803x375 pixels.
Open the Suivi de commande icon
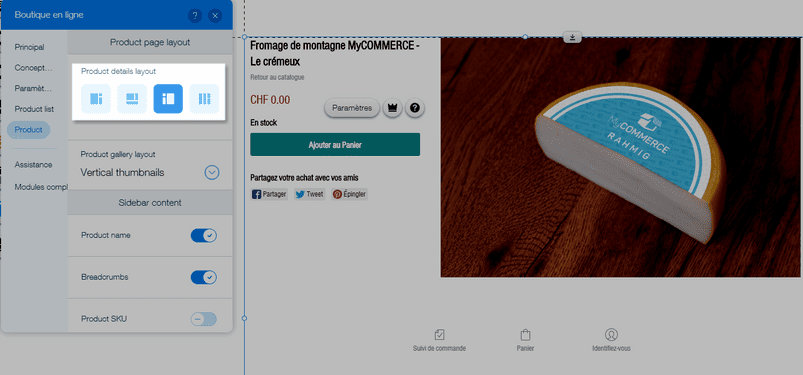[439, 335]
